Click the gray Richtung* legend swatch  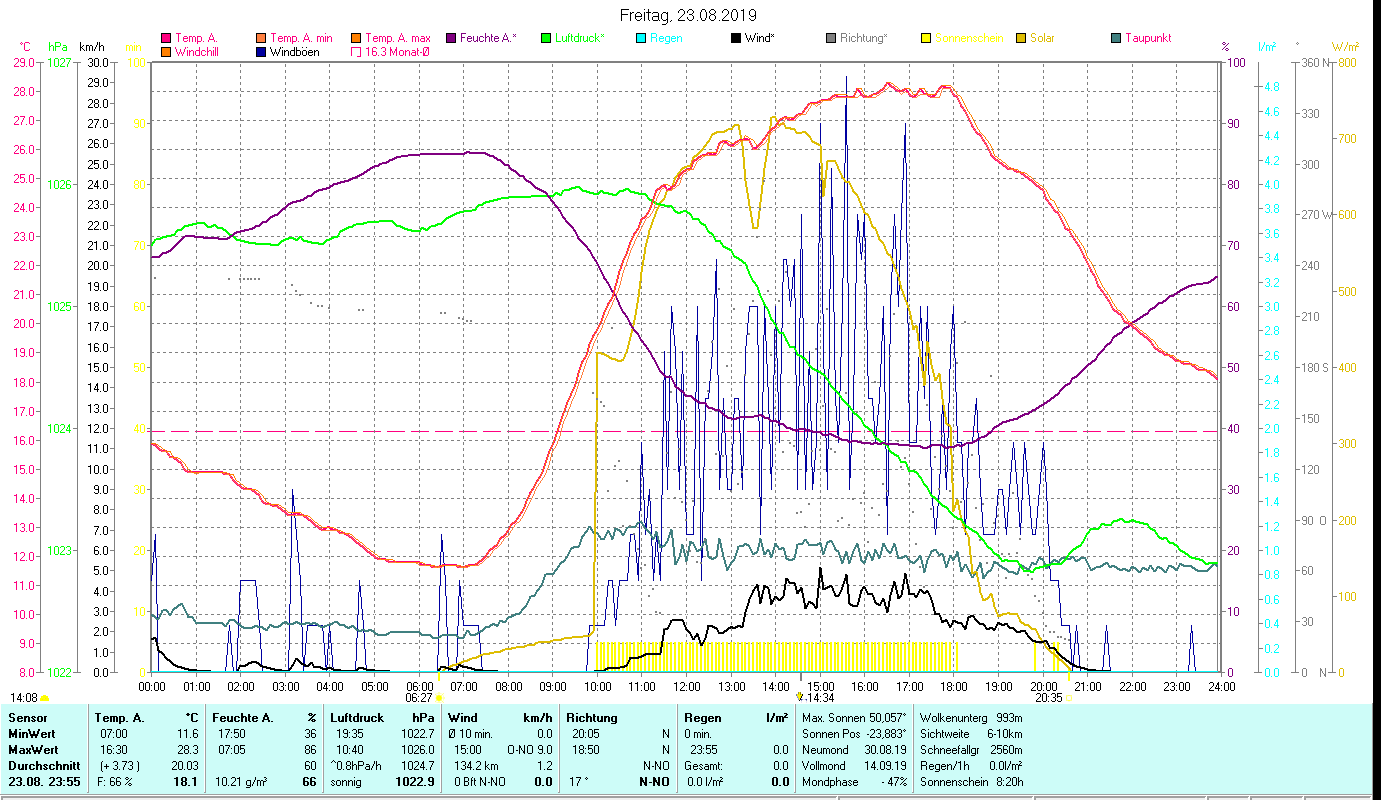pyautogui.click(x=831, y=38)
